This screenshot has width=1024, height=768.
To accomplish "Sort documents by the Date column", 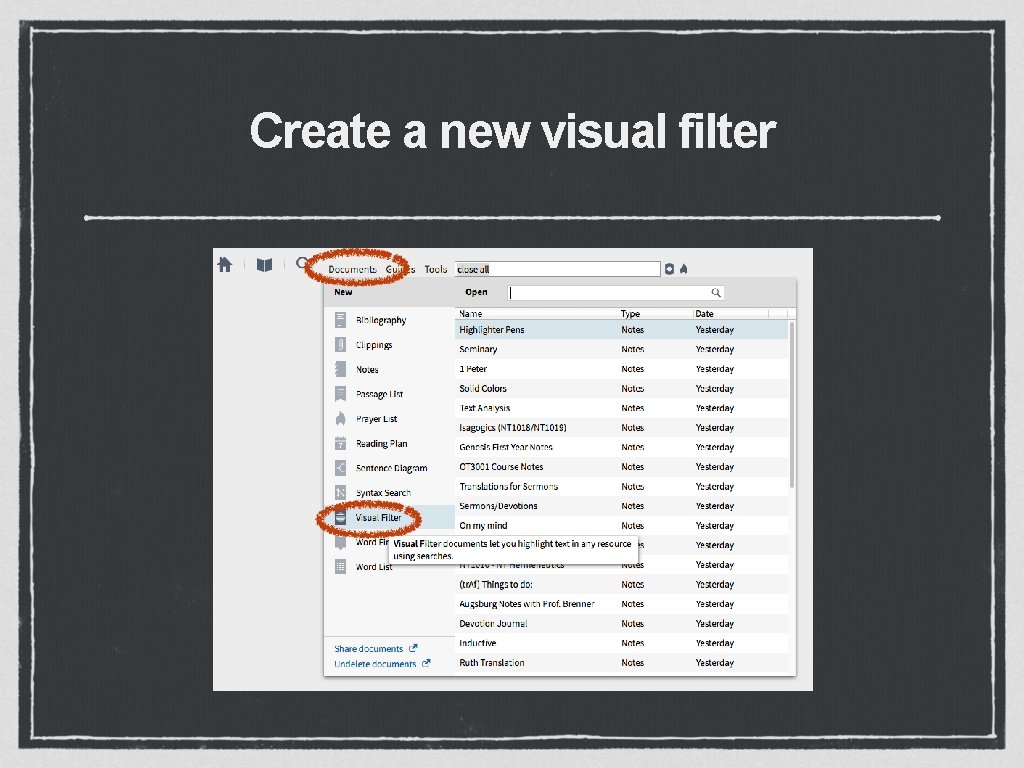I will (x=704, y=313).
